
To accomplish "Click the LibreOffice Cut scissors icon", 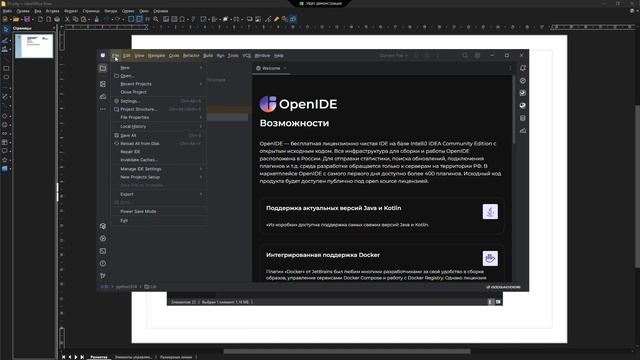I will pyautogui.click(x=67, y=19).
